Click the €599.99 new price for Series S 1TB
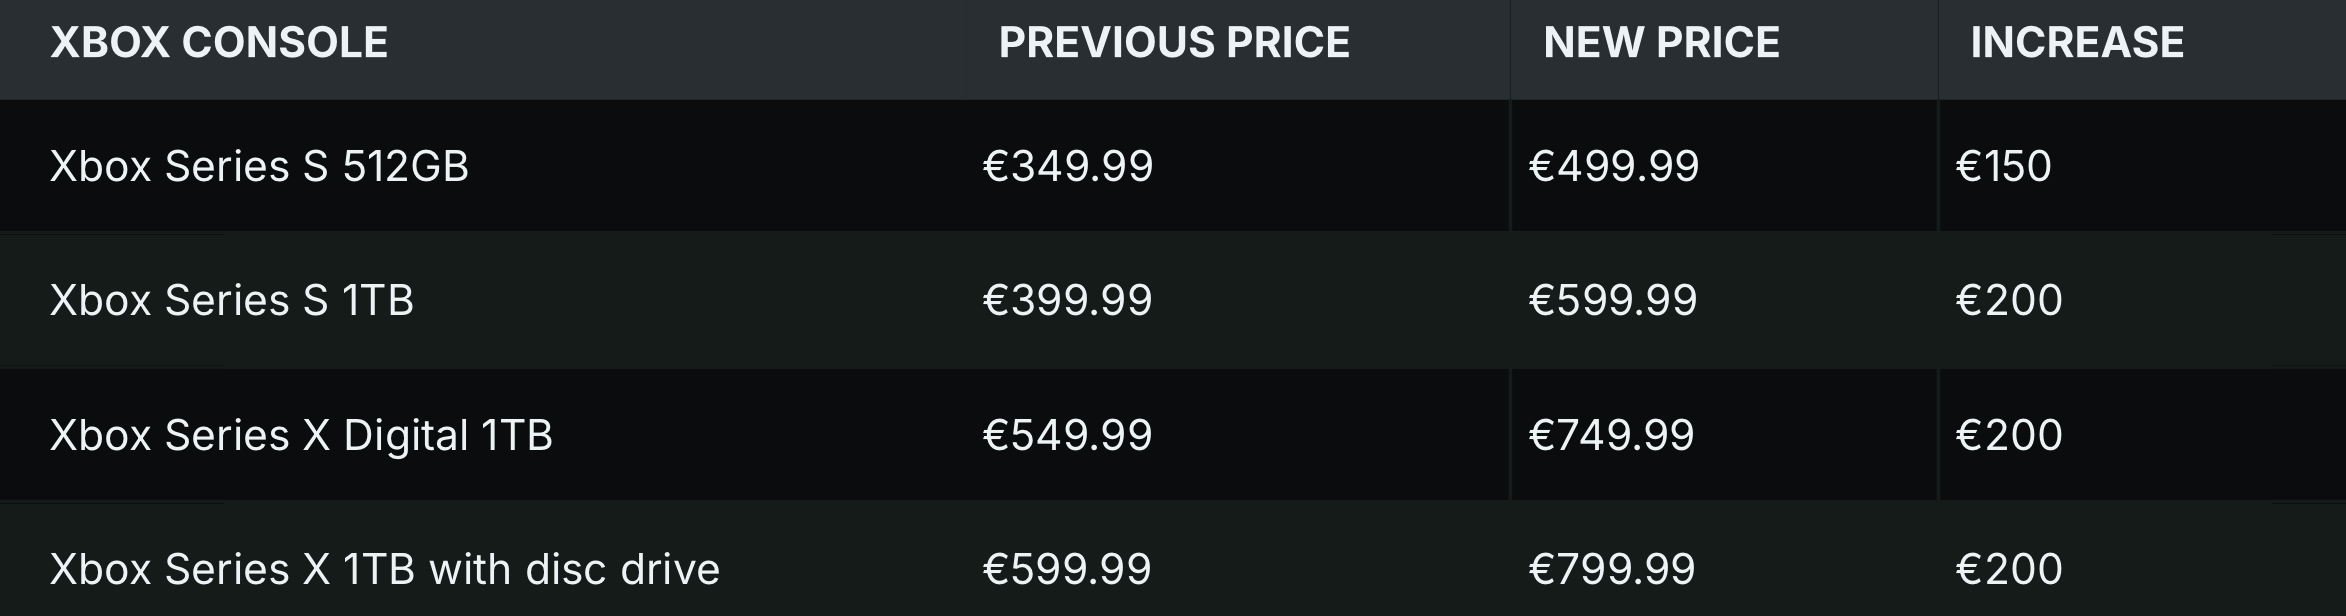This screenshot has width=2346, height=616. (1612, 300)
